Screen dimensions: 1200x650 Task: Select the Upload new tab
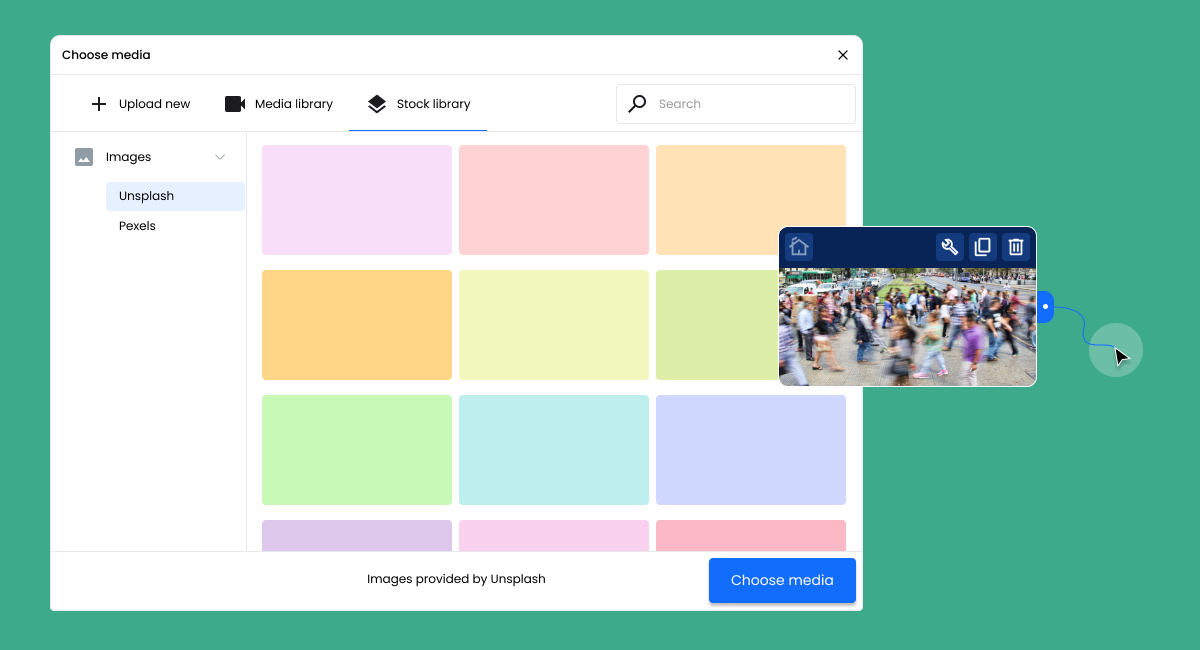point(141,103)
